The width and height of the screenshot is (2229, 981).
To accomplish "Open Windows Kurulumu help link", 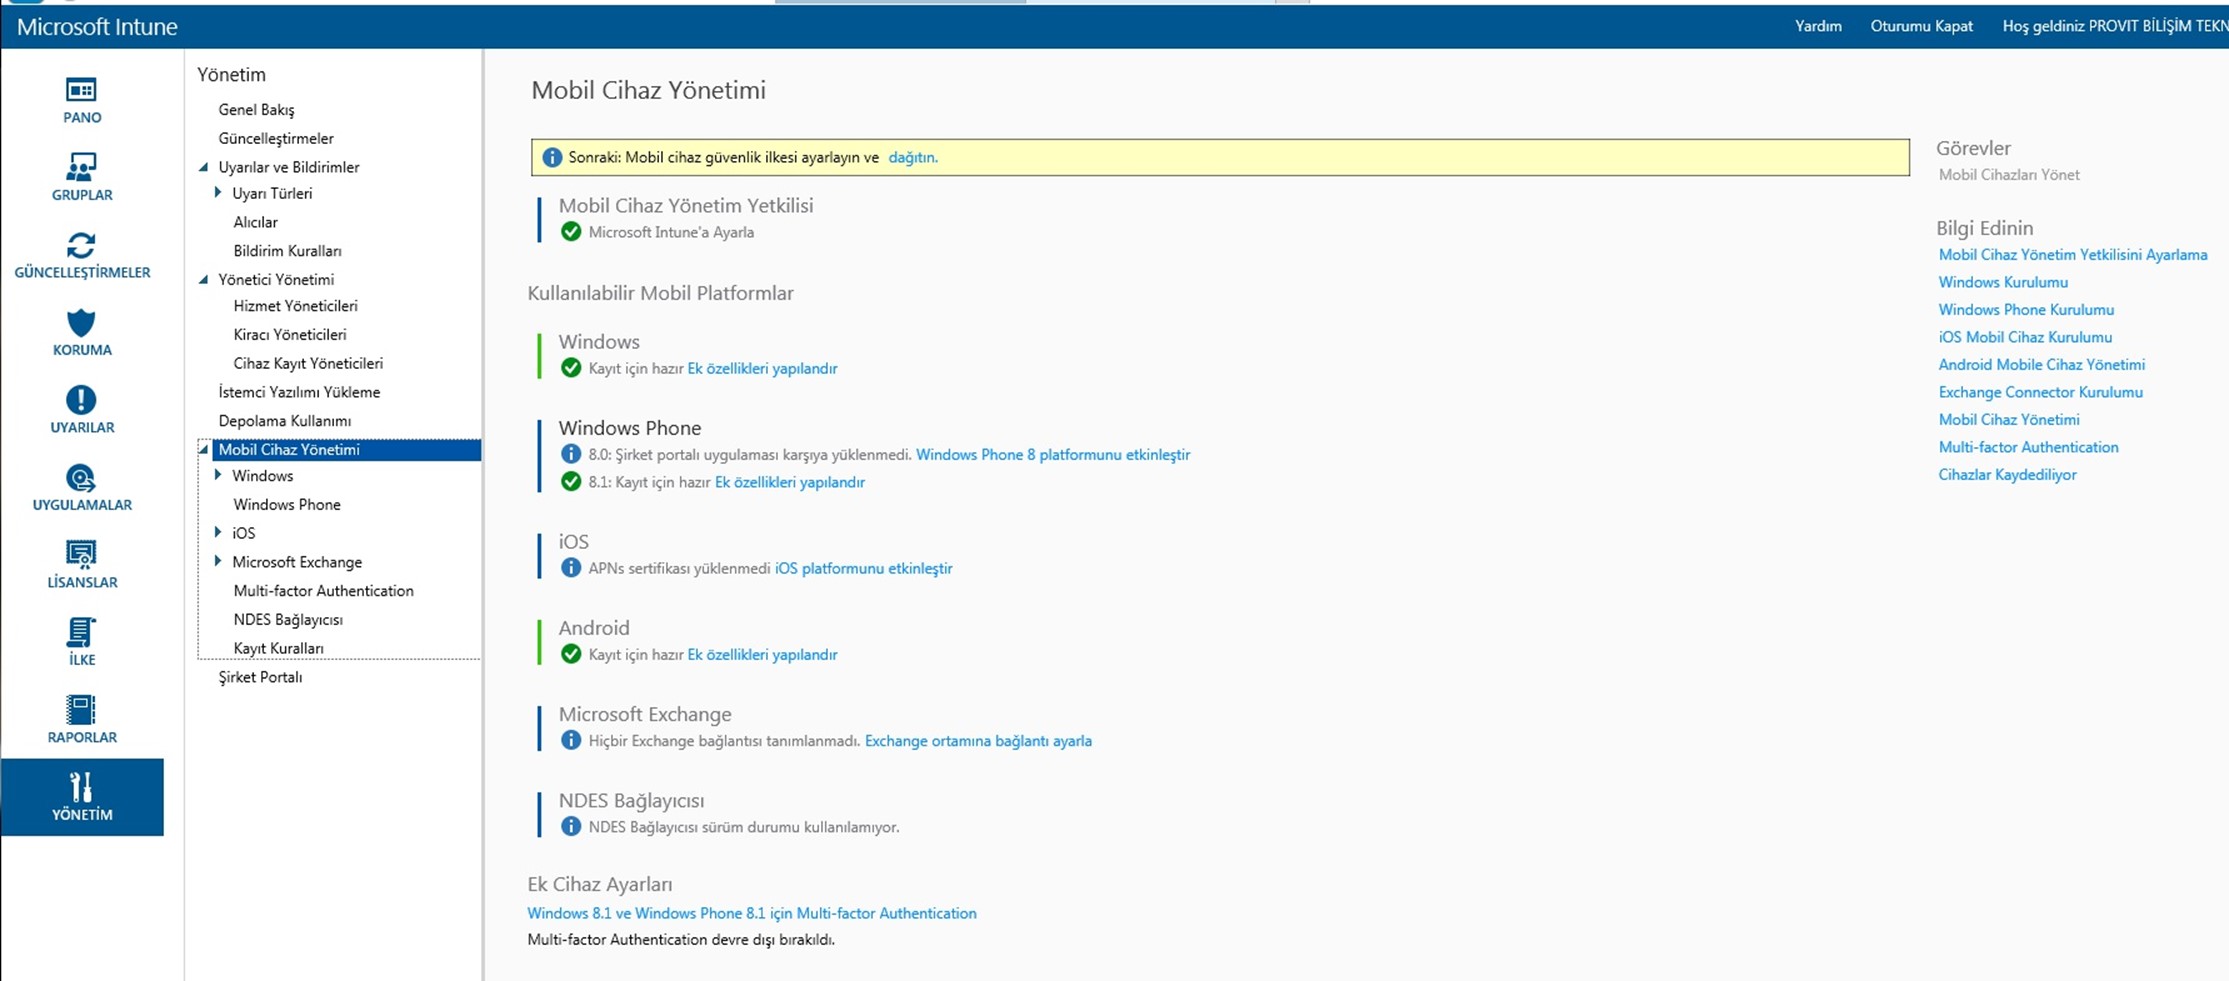I will click(2003, 282).
